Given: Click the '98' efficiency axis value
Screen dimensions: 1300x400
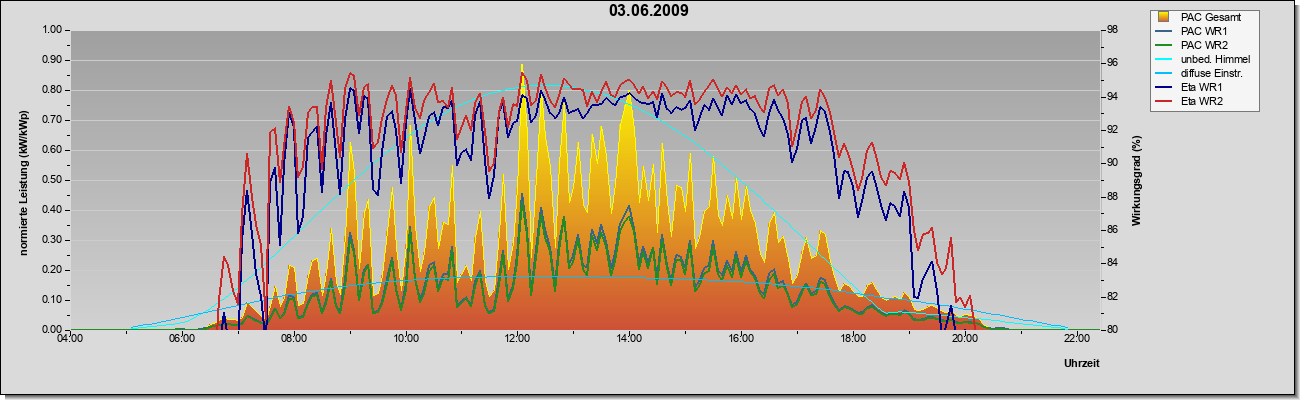Looking at the screenshot, I should coord(1111,30).
